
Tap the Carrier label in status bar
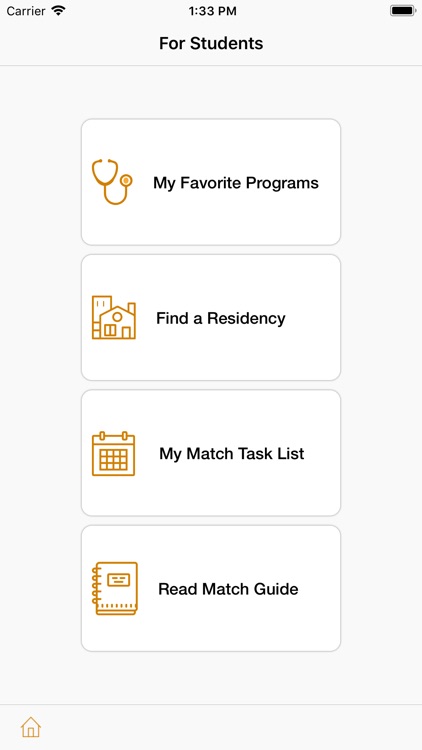click(26, 11)
